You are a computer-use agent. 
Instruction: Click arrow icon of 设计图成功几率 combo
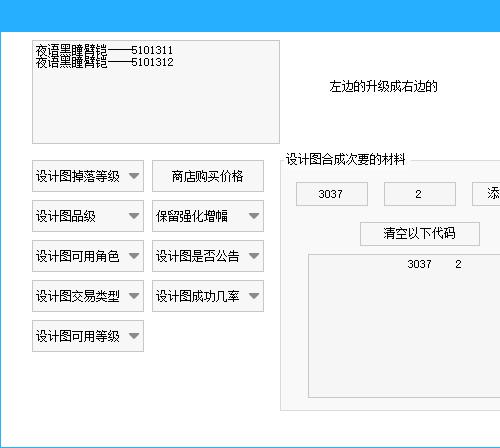pyautogui.click(x=254, y=296)
